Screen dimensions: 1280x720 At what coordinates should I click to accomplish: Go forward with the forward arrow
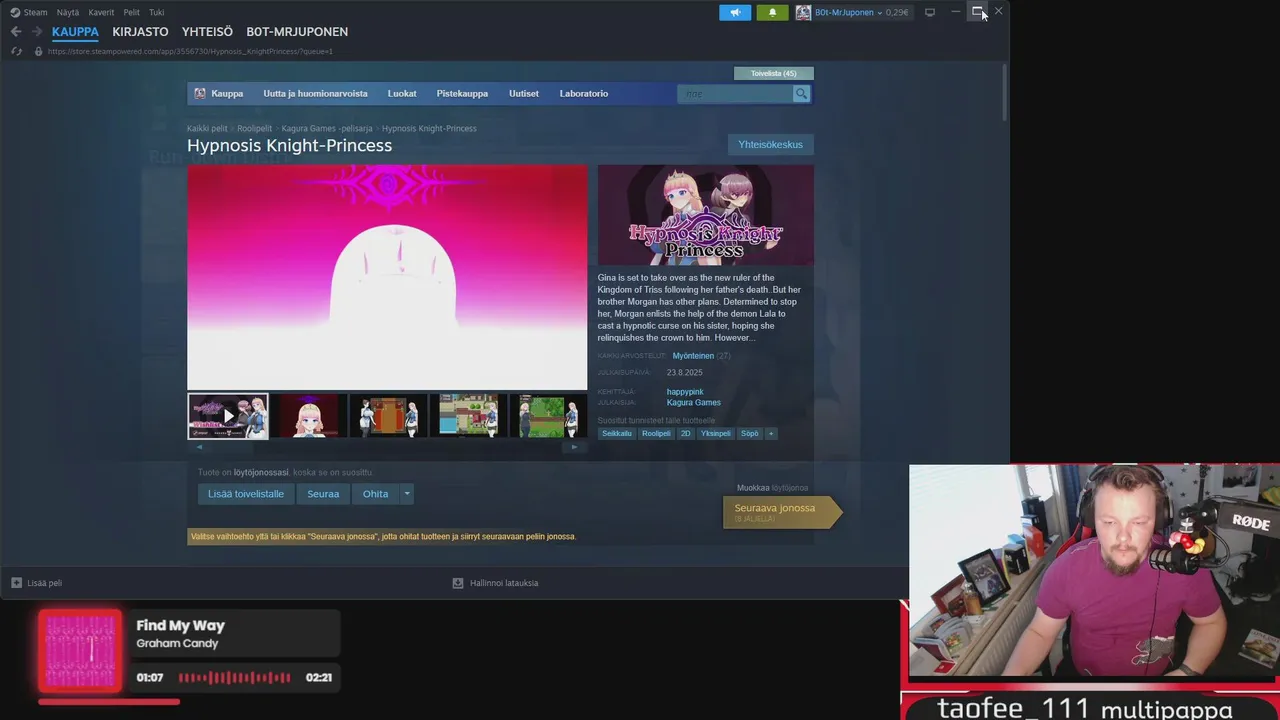tap(37, 32)
